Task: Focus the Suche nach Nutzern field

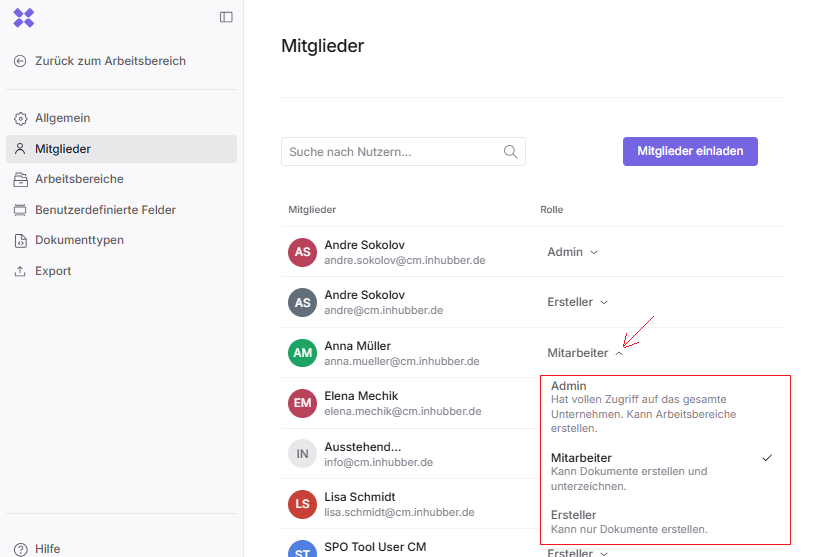Action: [x=392, y=152]
